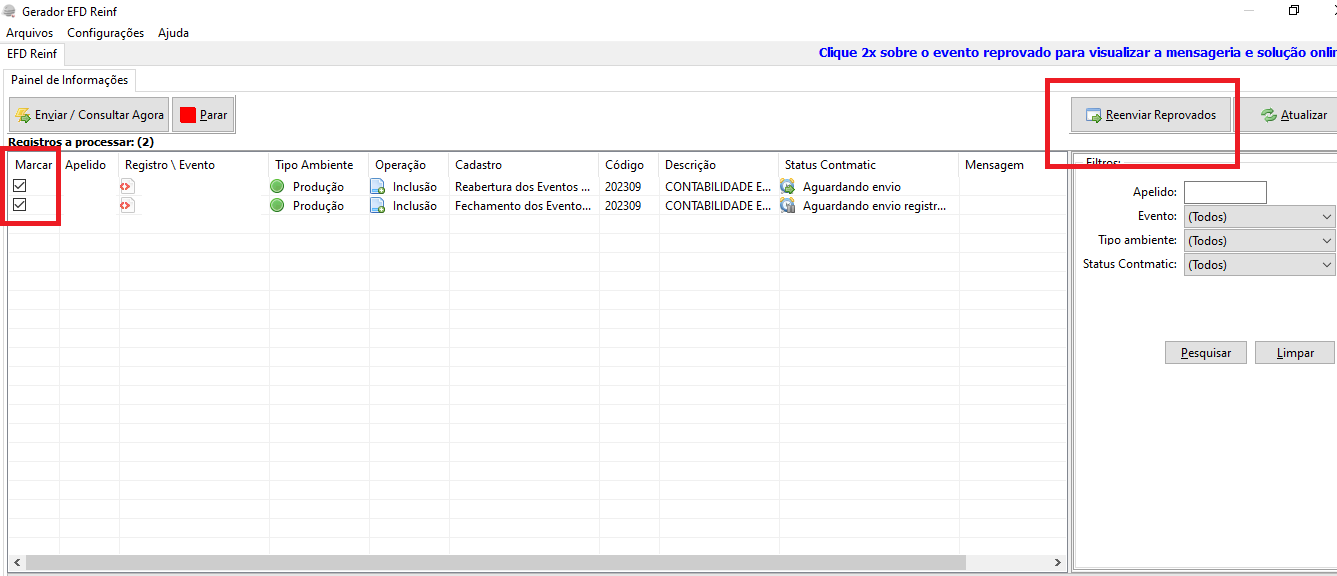The height and width of the screenshot is (576, 1337).
Task: Click the horizontal scrollbar under the grid
Action: click(537, 564)
